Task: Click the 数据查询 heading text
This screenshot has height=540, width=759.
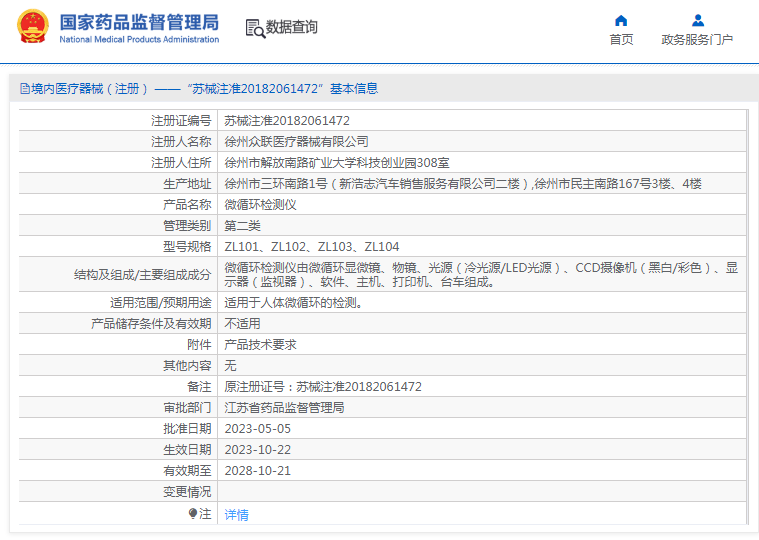Action: [291, 27]
